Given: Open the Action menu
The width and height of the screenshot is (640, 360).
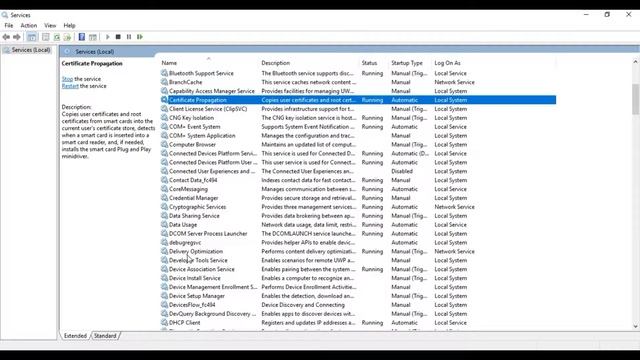Looking at the screenshot, I should pyautogui.click(x=29, y=25).
